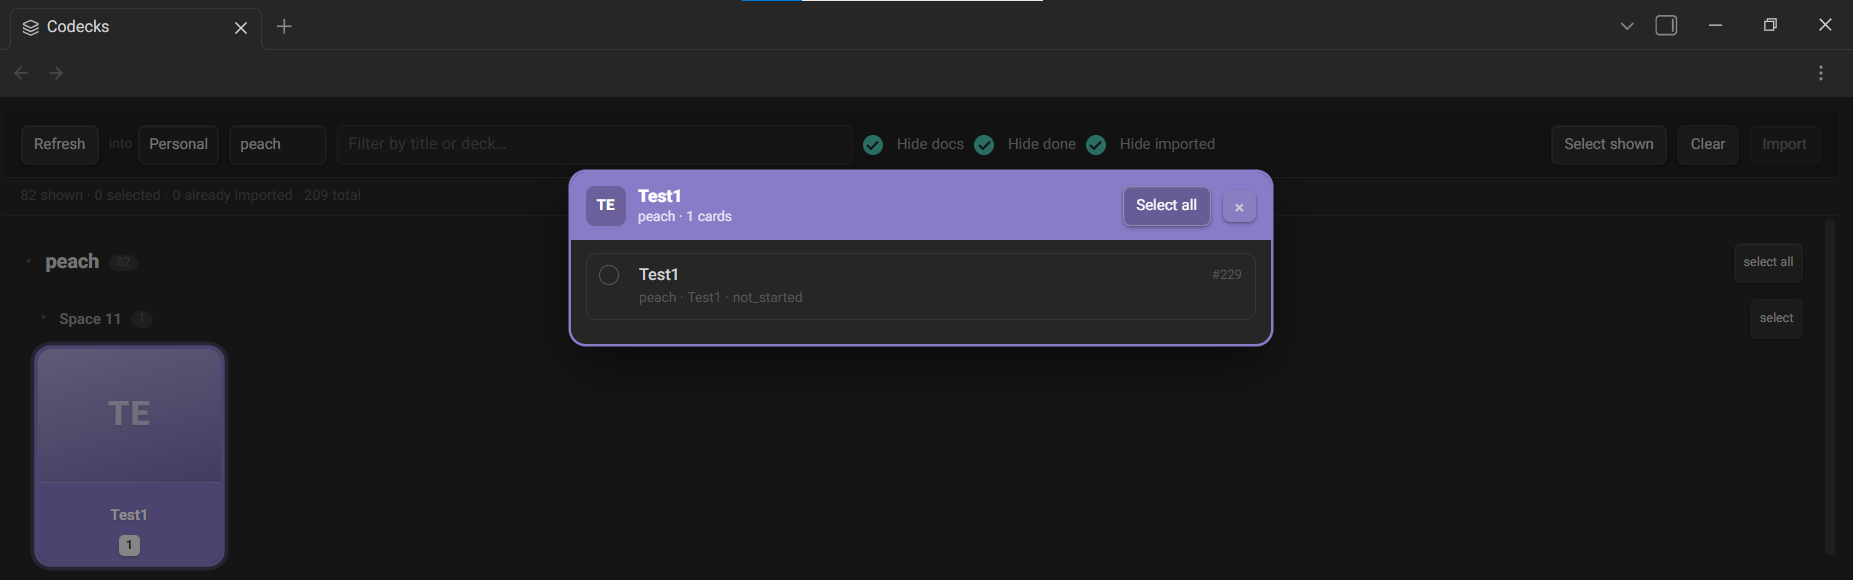Collapse the Space 11 section arrow
This screenshot has width=1853, height=580.
[x=43, y=319]
